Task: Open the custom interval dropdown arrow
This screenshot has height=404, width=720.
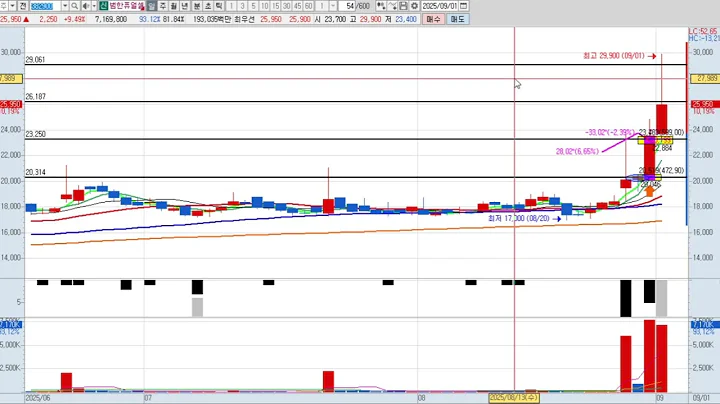Action: [x=333, y=6]
